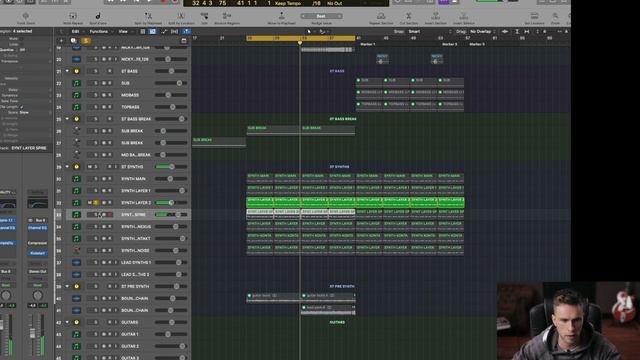Click the Move to Playhead icon

pyautogui.click(x=281, y=16)
